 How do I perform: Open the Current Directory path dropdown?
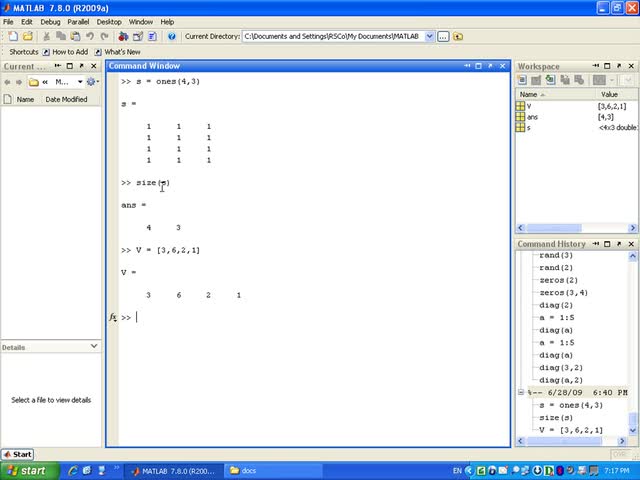tap(429, 36)
